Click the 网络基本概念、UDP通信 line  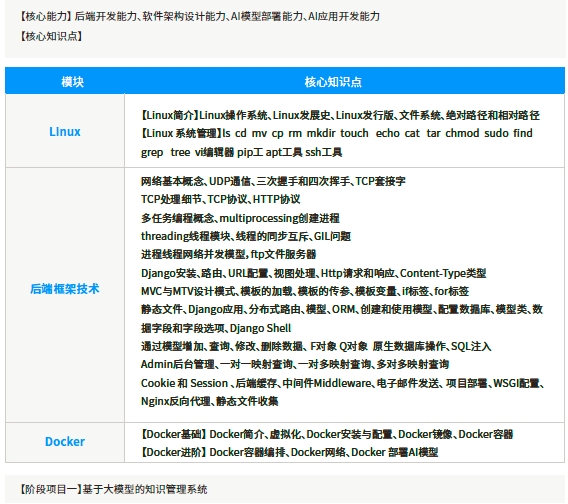(x=273, y=181)
